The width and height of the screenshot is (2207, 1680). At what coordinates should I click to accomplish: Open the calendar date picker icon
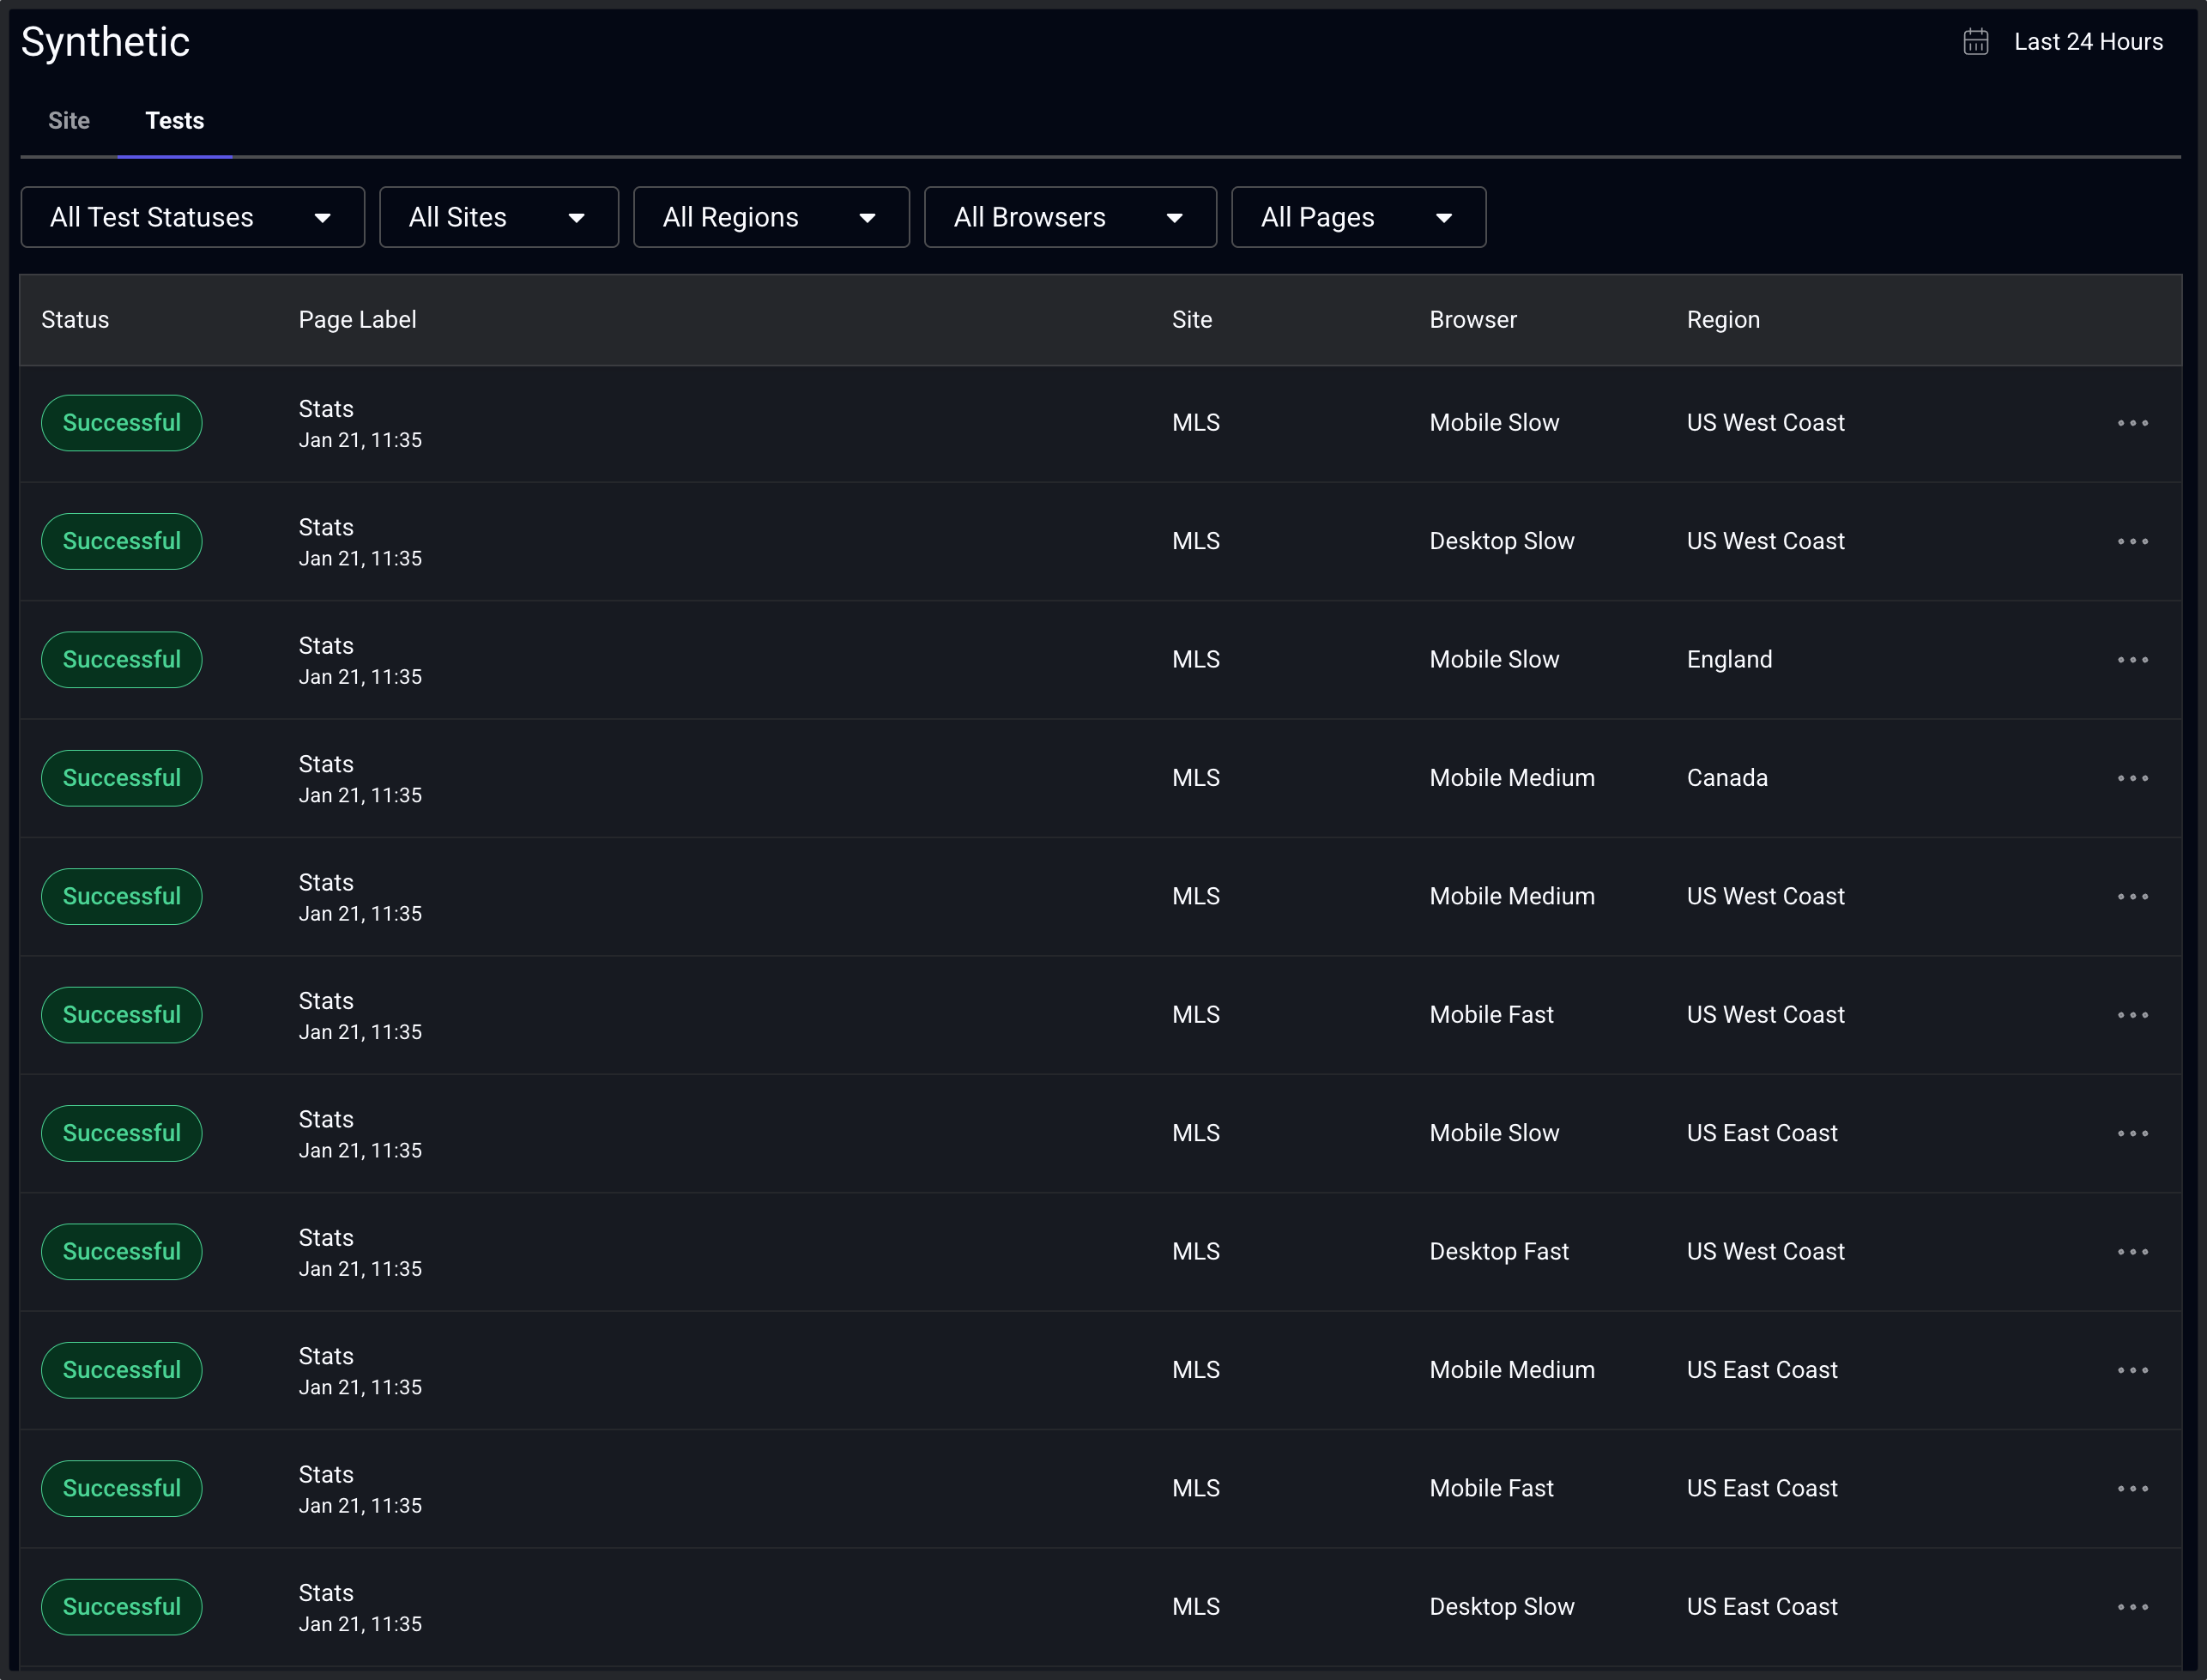coord(1977,41)
